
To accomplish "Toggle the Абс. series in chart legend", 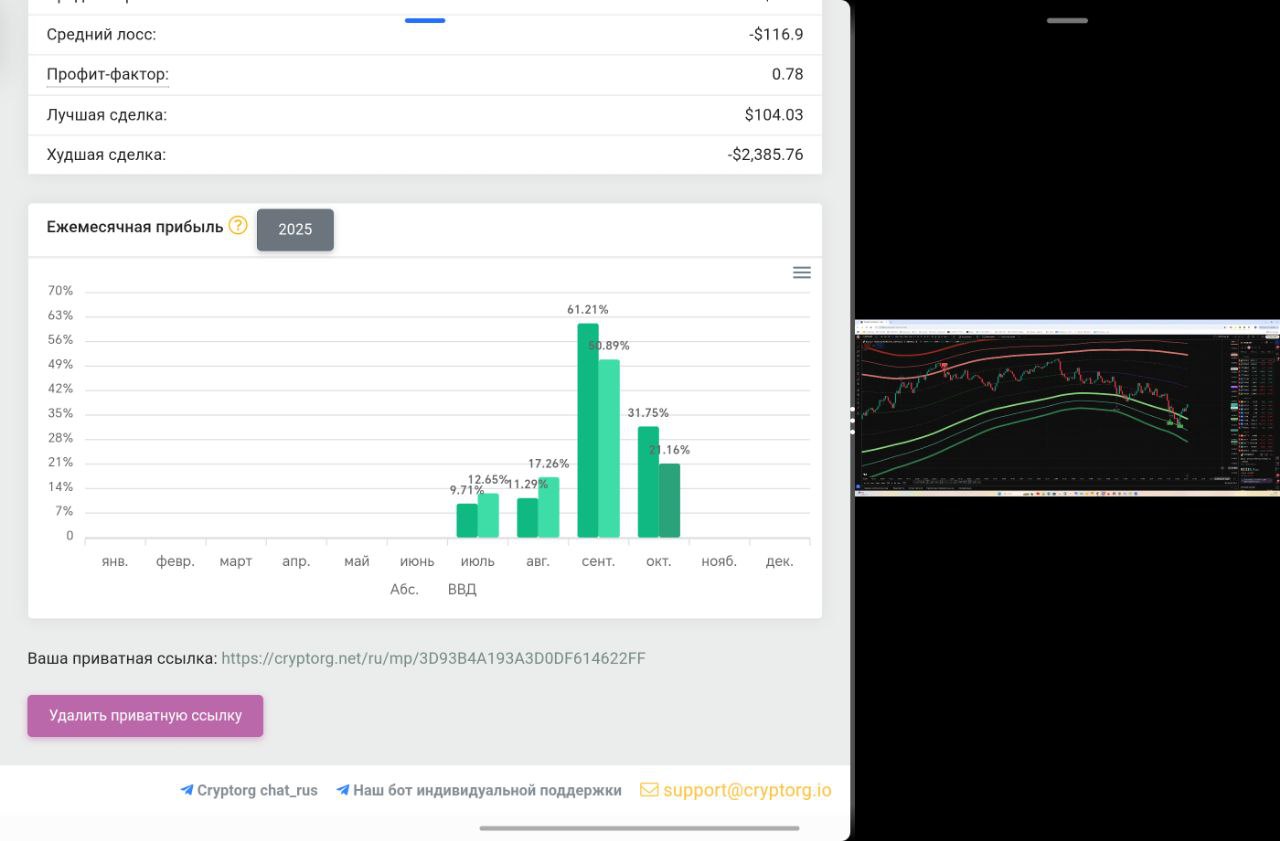I will coord(404,589).
